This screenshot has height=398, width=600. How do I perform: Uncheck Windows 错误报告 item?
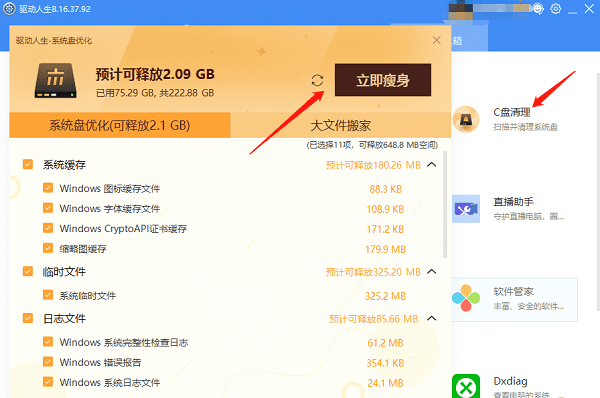(48, 362)
